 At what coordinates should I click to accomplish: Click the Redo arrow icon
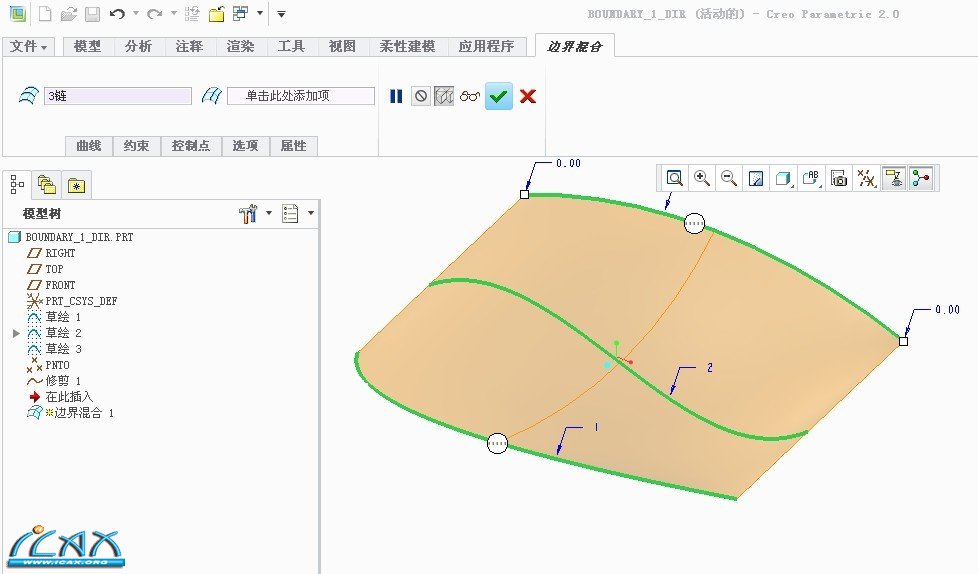(x=154, y=14)
